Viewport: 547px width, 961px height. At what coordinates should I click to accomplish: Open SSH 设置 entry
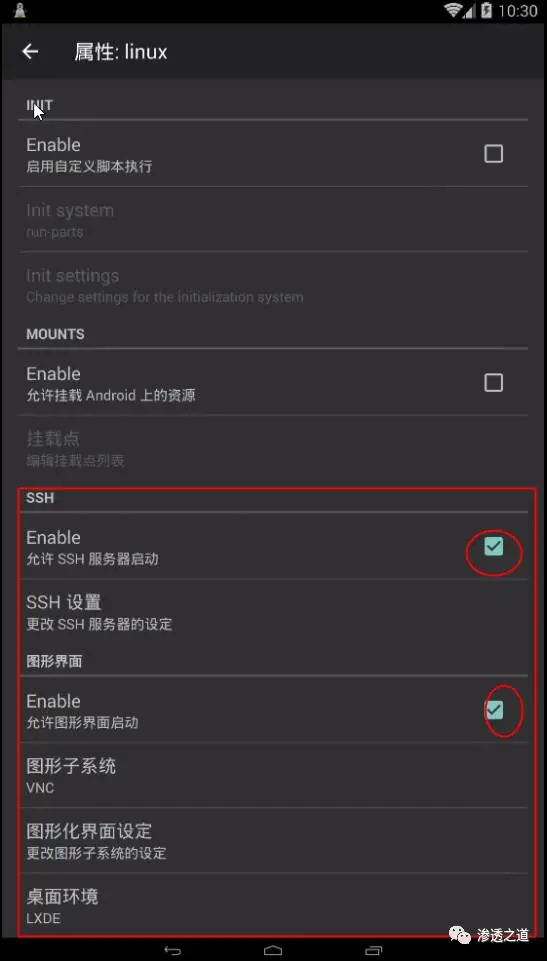pos(273,612)
